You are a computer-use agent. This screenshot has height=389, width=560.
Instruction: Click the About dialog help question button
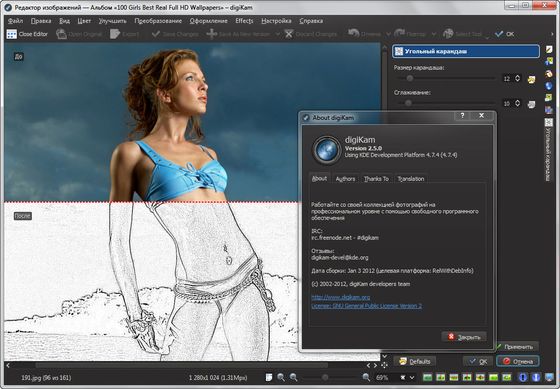click(462, 115)
